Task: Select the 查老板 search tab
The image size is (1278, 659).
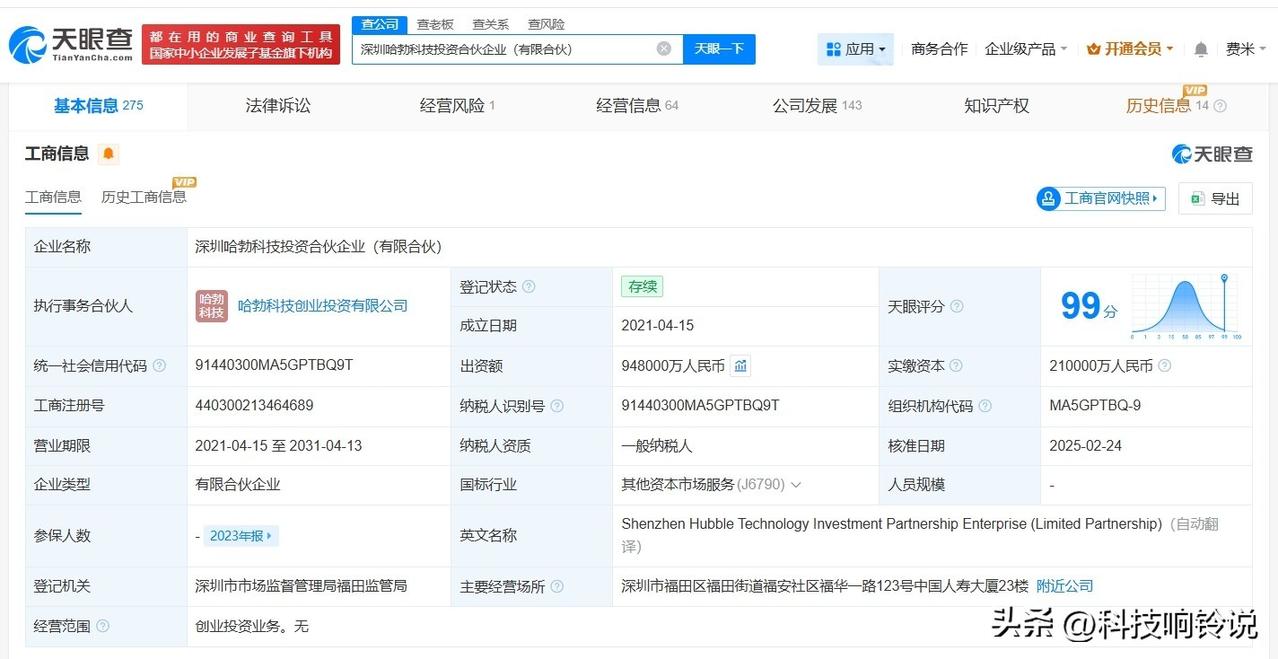Action: (435, 24)
